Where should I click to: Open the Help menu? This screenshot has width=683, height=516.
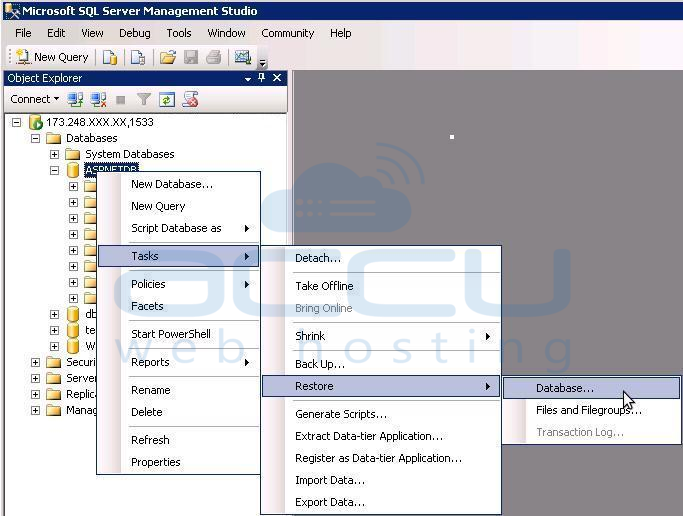(x=341, y=33)
